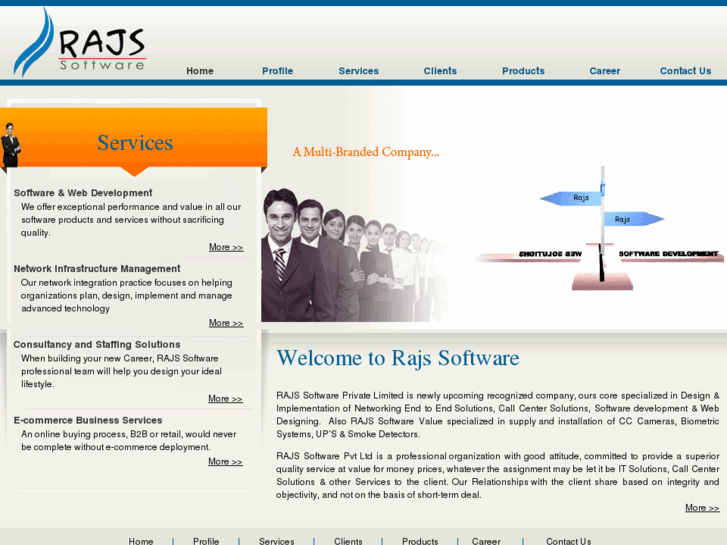Click Products in the footer navigation
The height and width of the screenshot is (545, 727).
(x=420, y=541)
